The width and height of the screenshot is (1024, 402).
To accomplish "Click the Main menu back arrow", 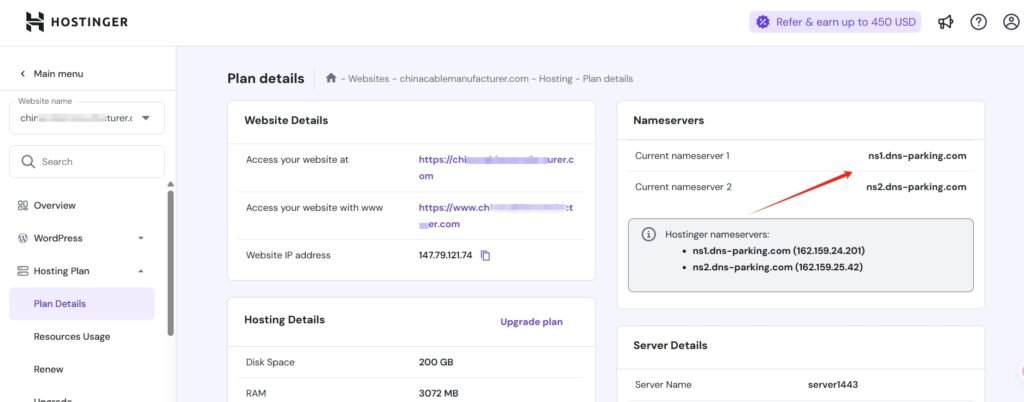I will (x=23, y=74).
